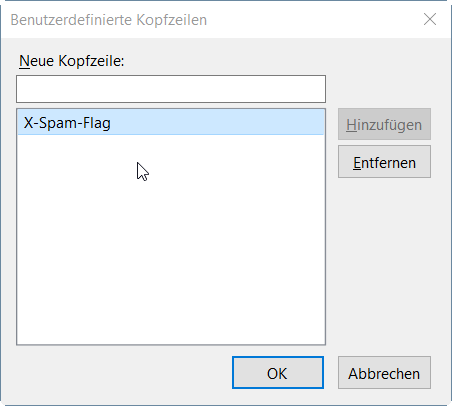452x406 pixels.
Task: Close the Benutzerdefinierte Kopfzeilen dialog with X
Action: 430,19
